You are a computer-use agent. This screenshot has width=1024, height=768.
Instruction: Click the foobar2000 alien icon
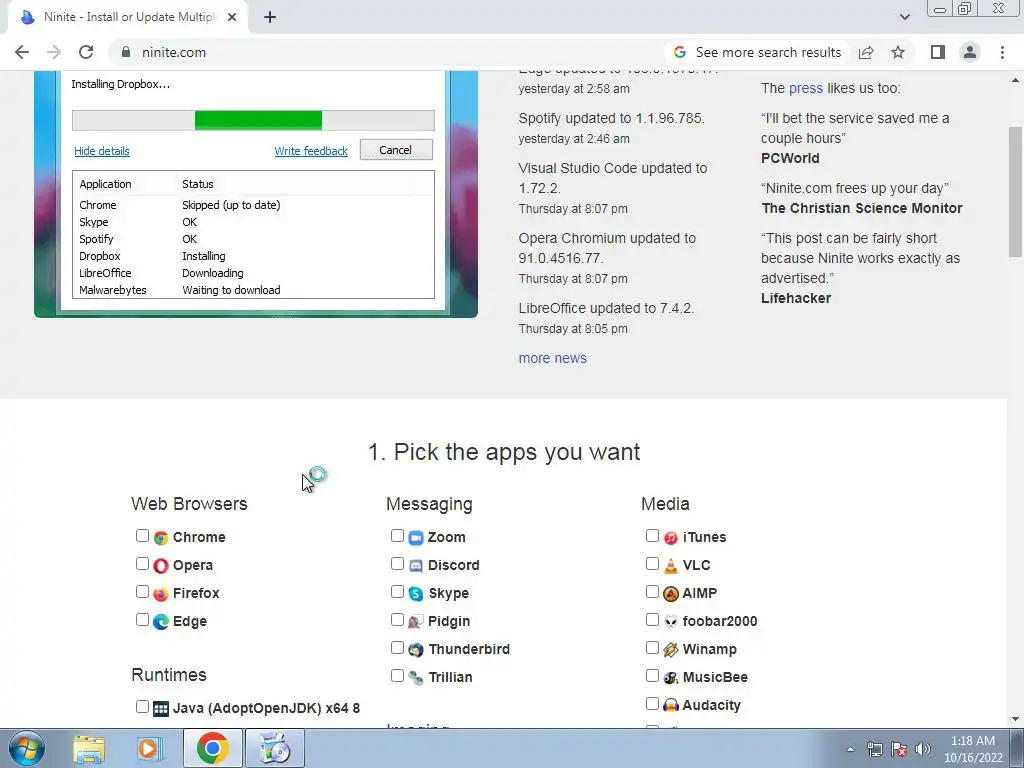pyautogui.click(x=671, y=622)
